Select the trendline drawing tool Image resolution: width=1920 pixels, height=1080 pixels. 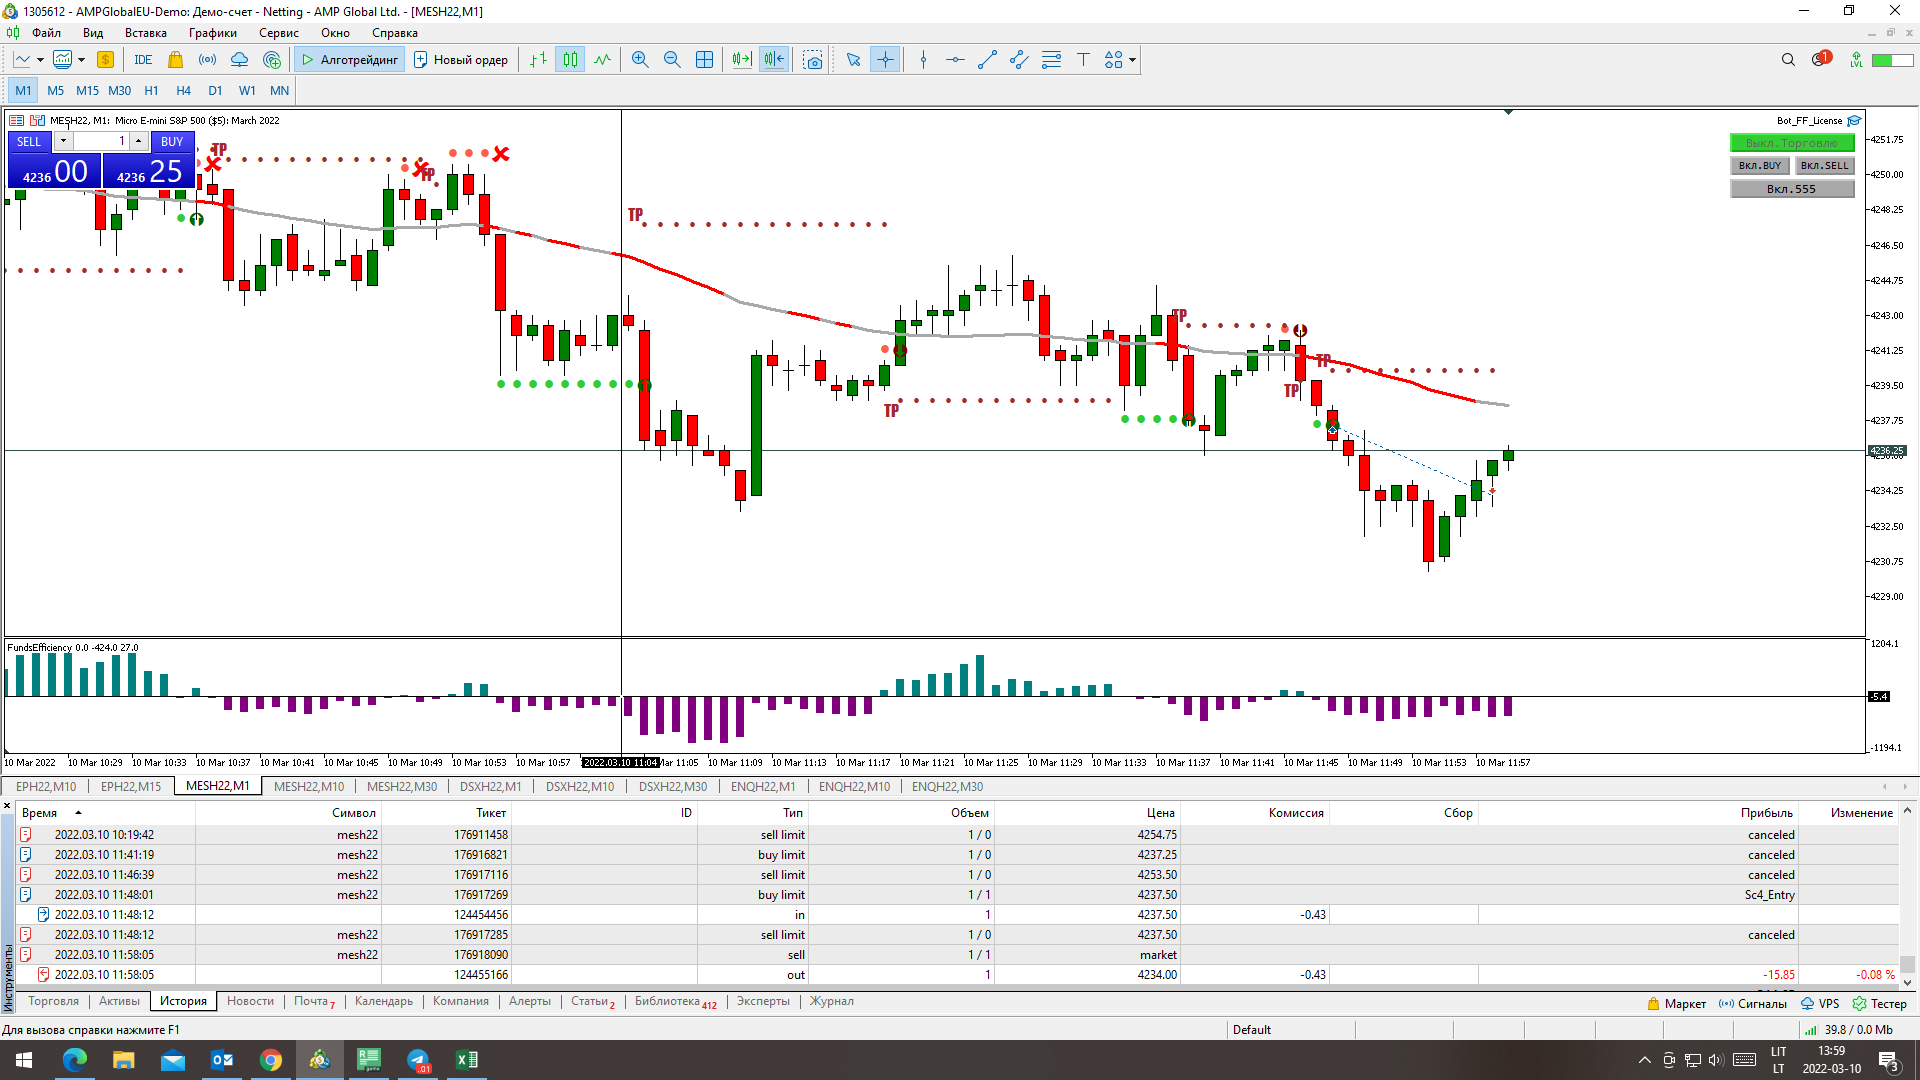(x=987, y=60)
